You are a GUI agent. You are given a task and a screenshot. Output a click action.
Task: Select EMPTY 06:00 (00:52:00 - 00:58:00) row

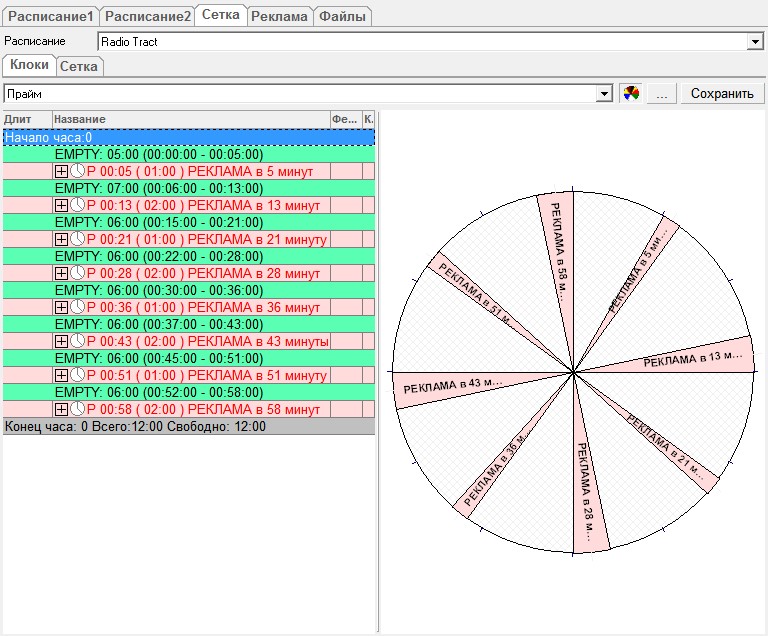point(189,392)
